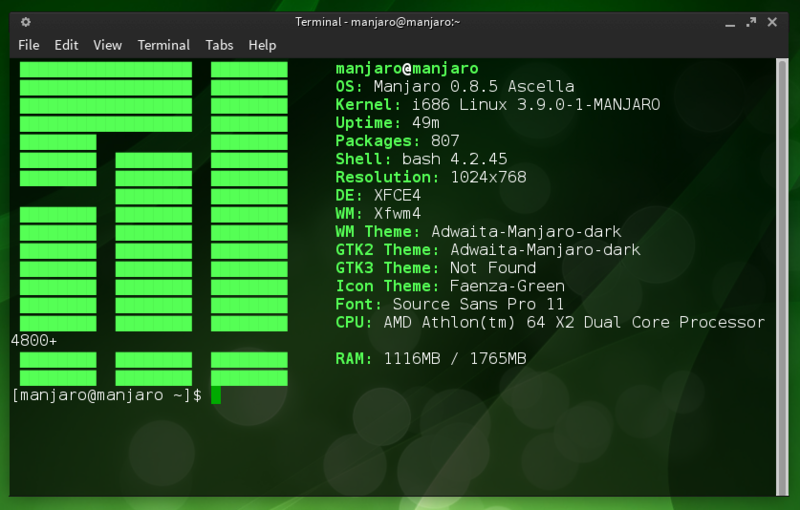800x510 pixels.
Task: Click the green cursor block at prompt
Action: [x=216, y=395]
